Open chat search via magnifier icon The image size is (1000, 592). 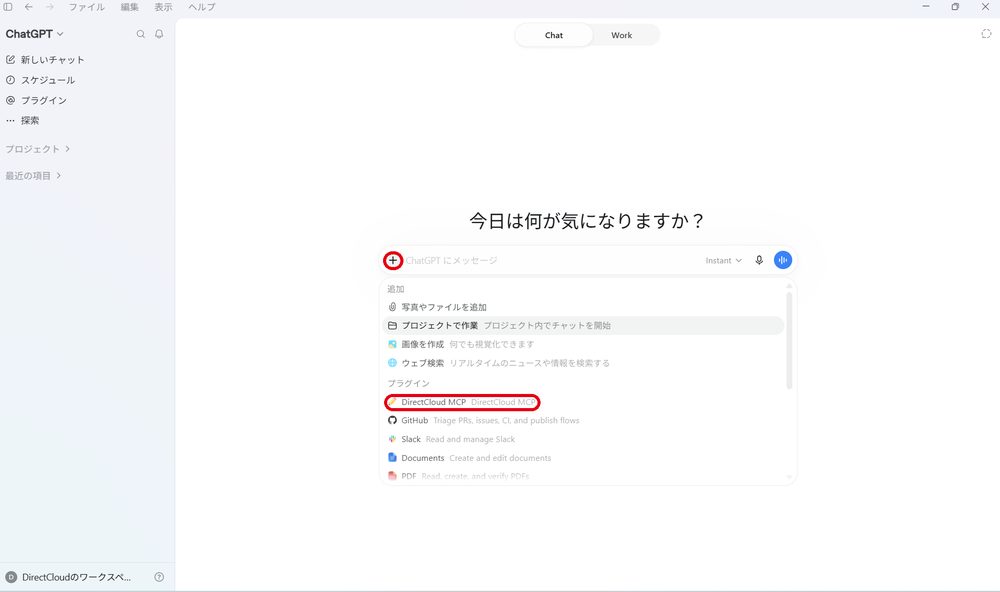140,34
